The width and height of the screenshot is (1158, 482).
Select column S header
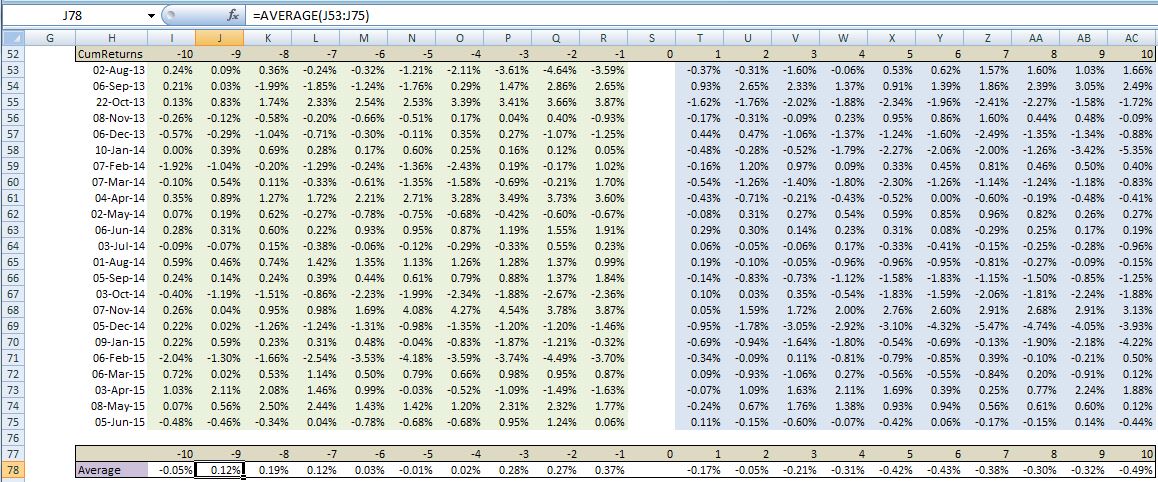[651, 37]
